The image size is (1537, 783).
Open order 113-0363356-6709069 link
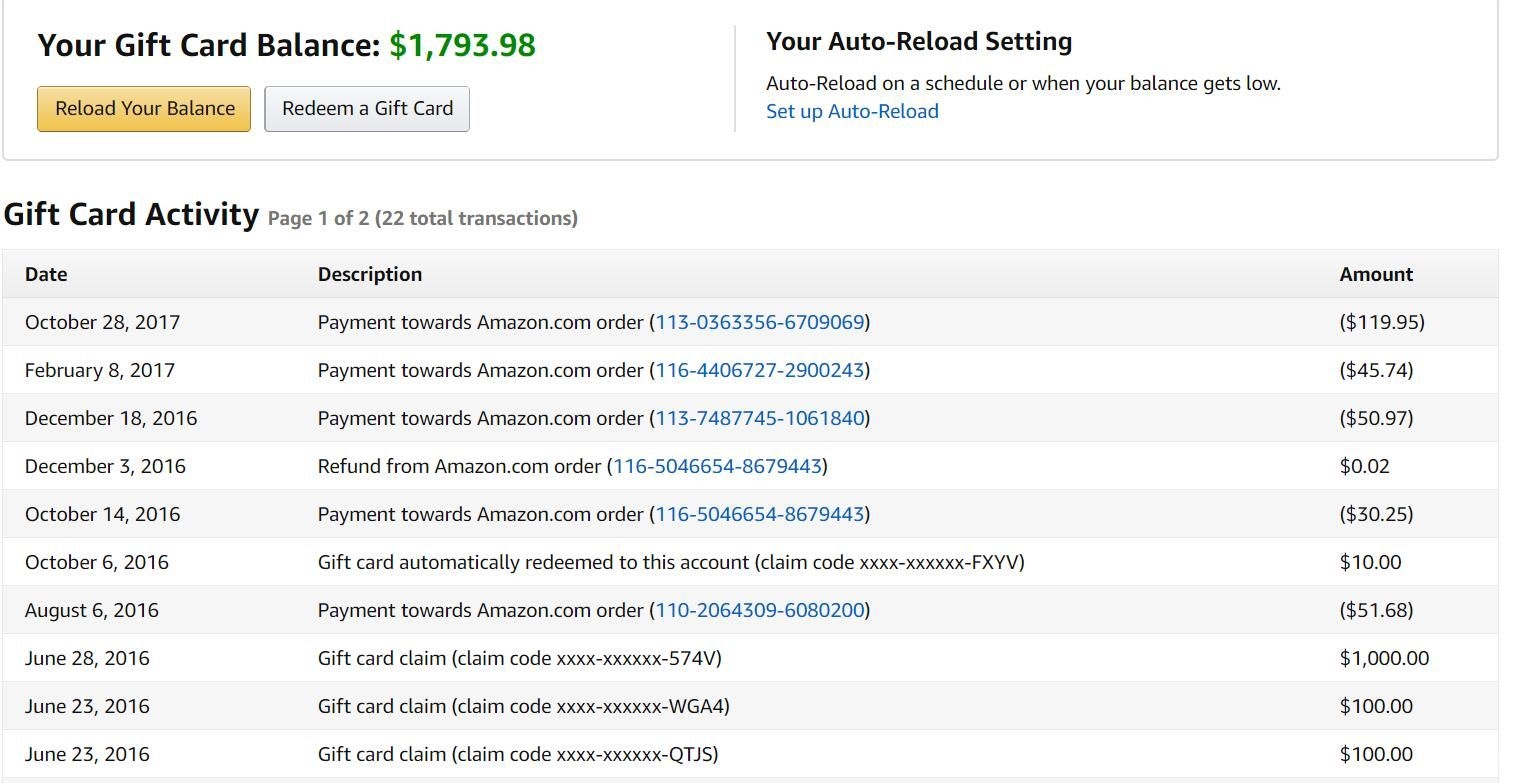pos(760,322)
